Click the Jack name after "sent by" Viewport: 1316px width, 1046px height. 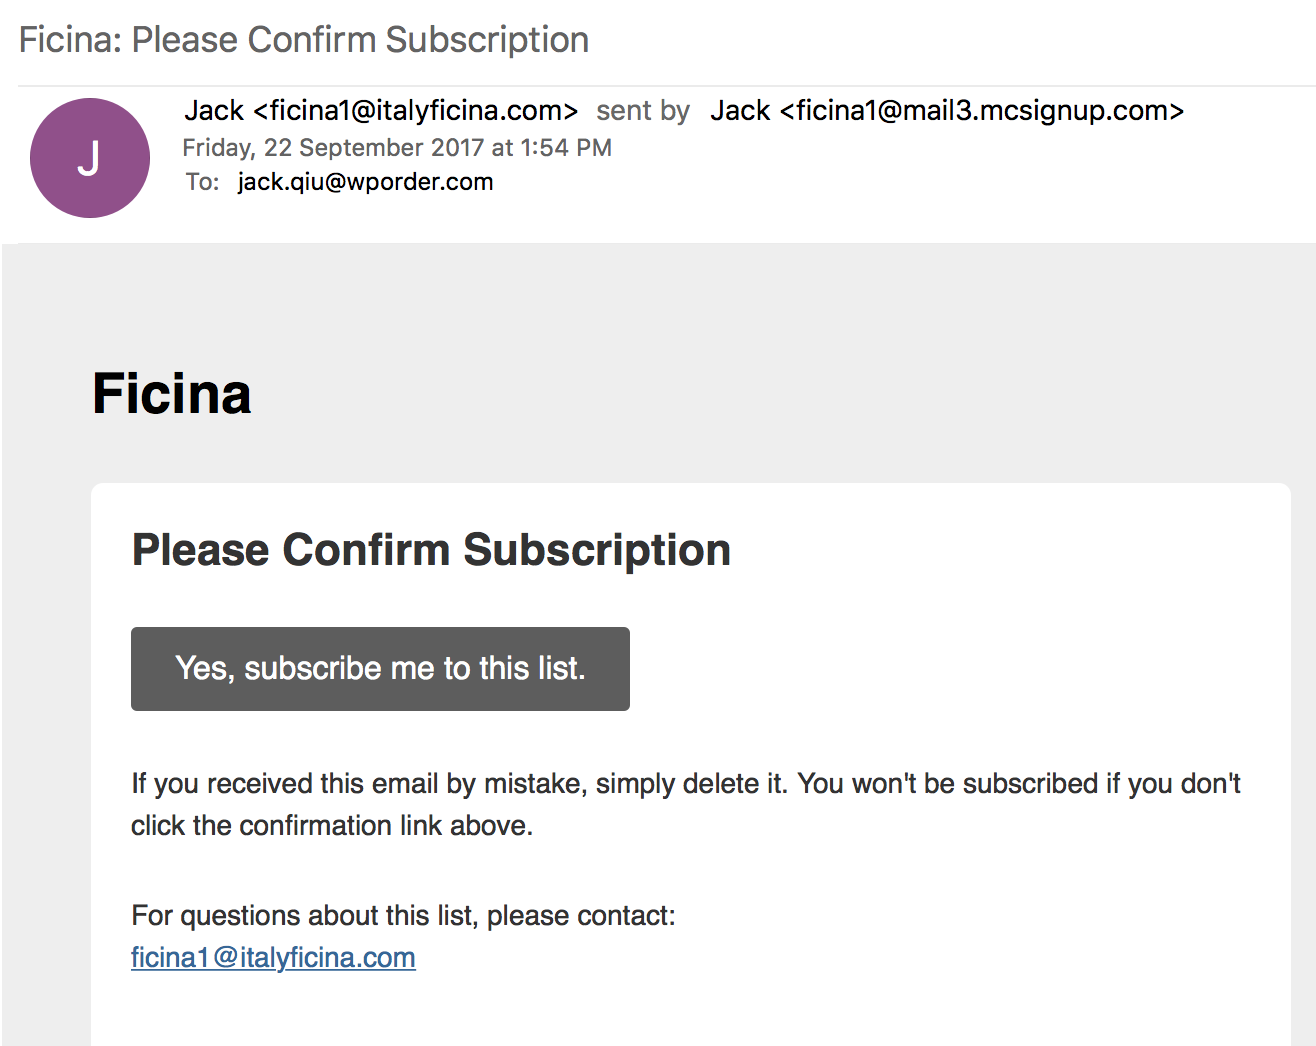pos(740,110)
